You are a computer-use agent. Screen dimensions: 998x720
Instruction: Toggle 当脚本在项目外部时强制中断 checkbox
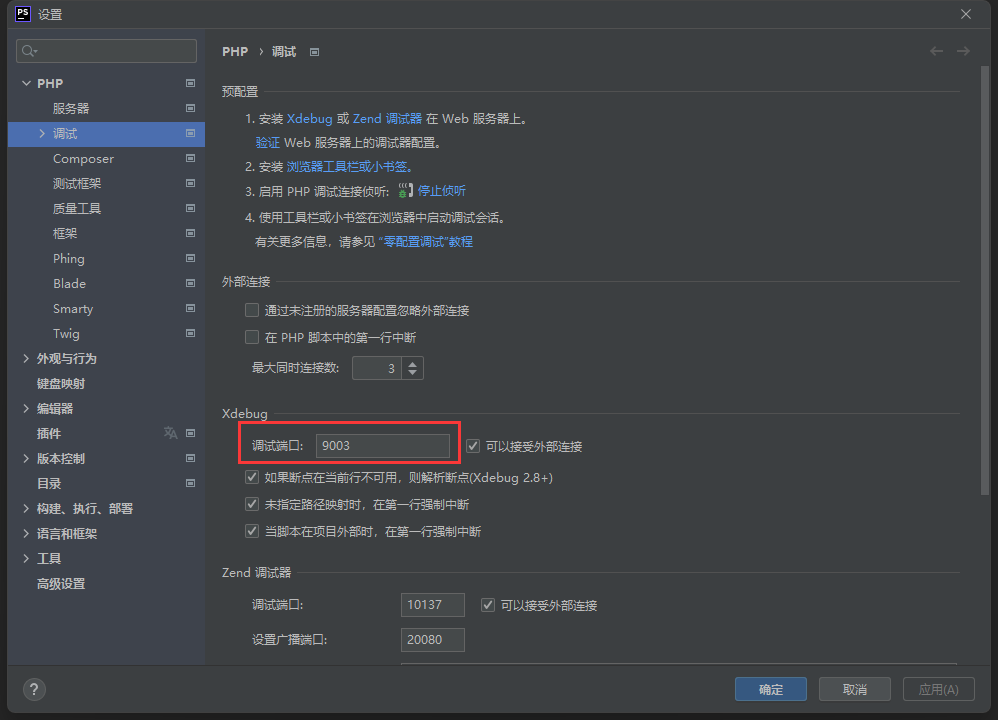(x=252, y=531)
